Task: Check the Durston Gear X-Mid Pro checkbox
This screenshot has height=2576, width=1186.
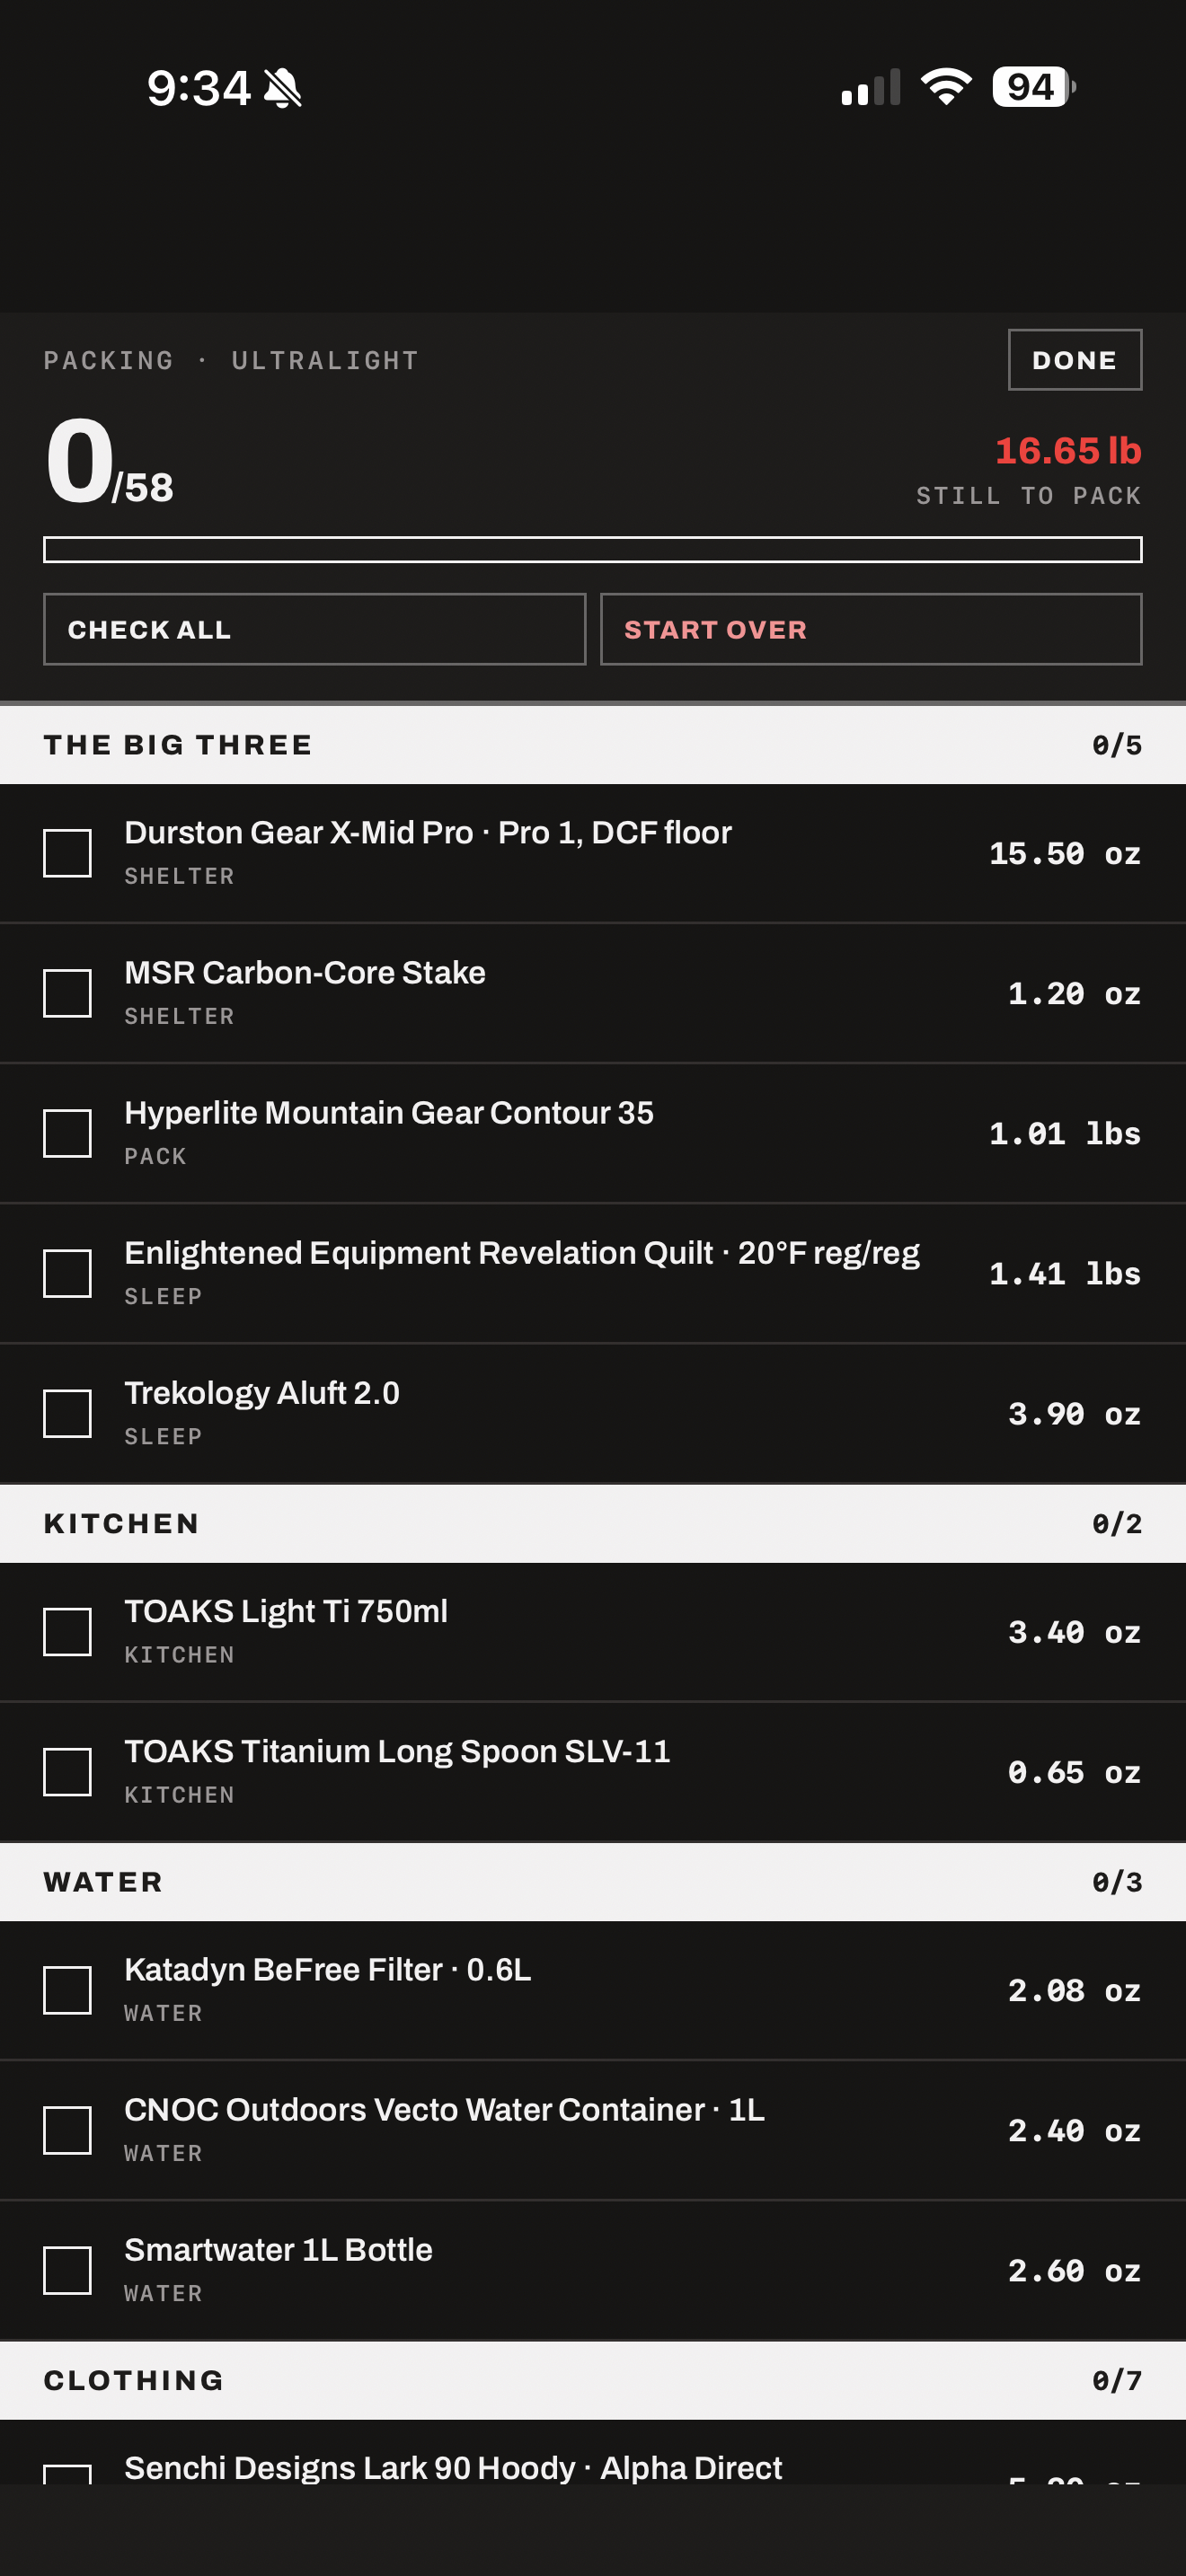Action: (67, 853)
